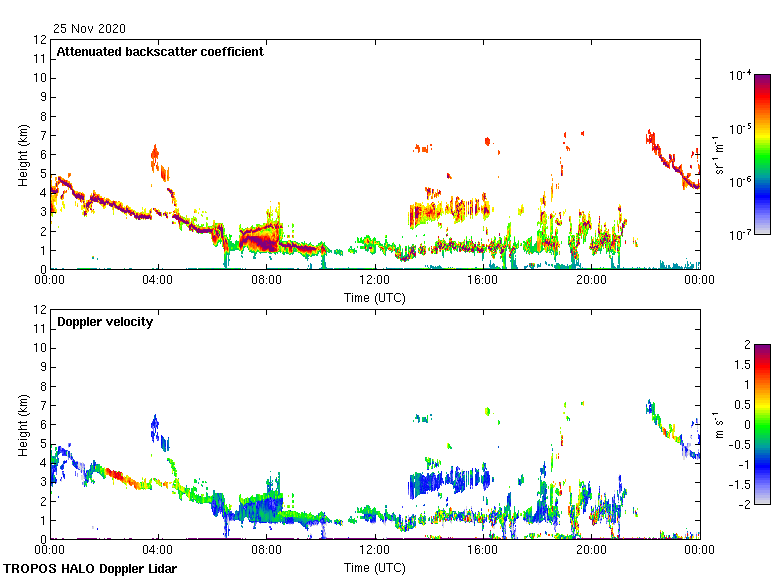This screenshot has height=580, width=780.
Task: Click the Height (km) label of the backscatter plot
Action: coord(22,154)
